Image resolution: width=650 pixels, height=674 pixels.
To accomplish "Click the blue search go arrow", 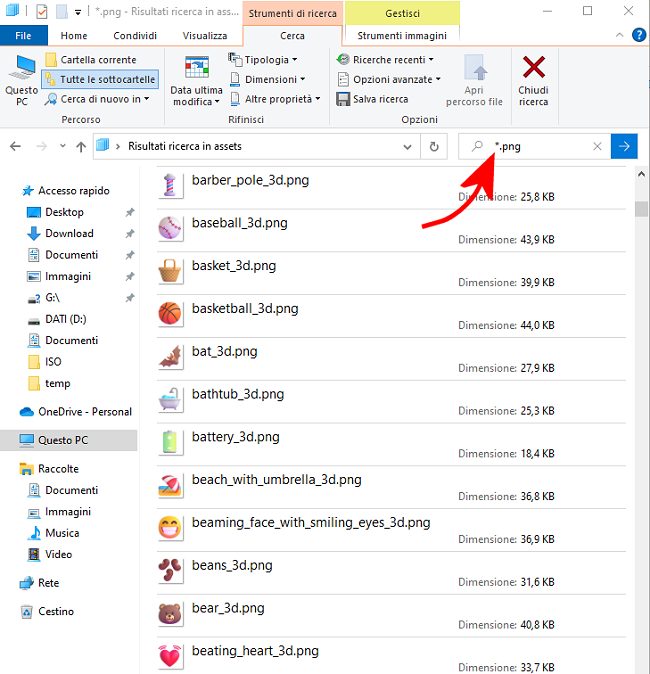I will [x=624, y=147].
